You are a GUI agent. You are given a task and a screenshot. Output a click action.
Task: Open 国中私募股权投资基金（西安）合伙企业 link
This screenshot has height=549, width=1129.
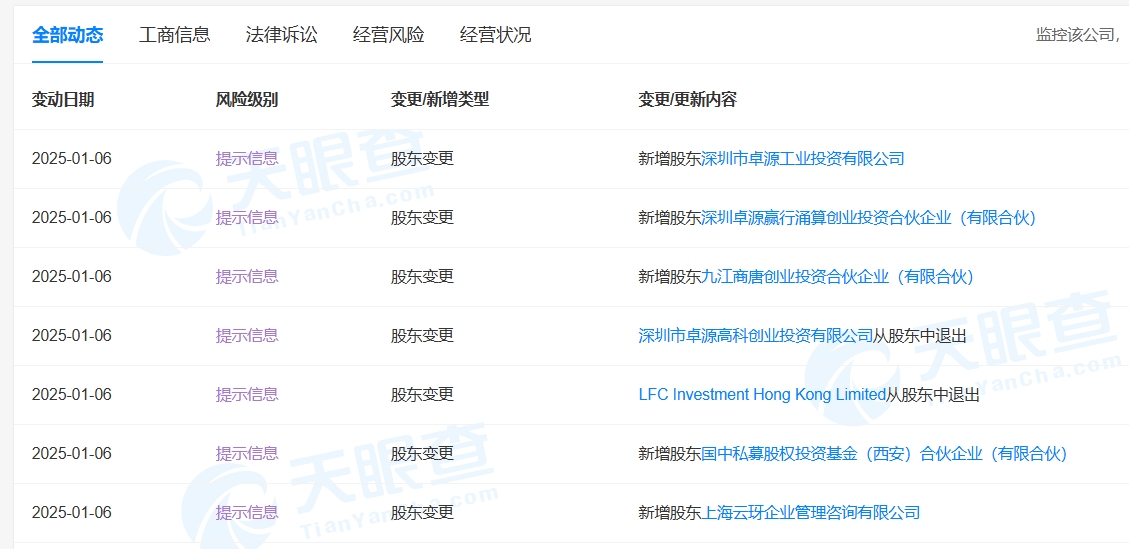coord(883,454)
